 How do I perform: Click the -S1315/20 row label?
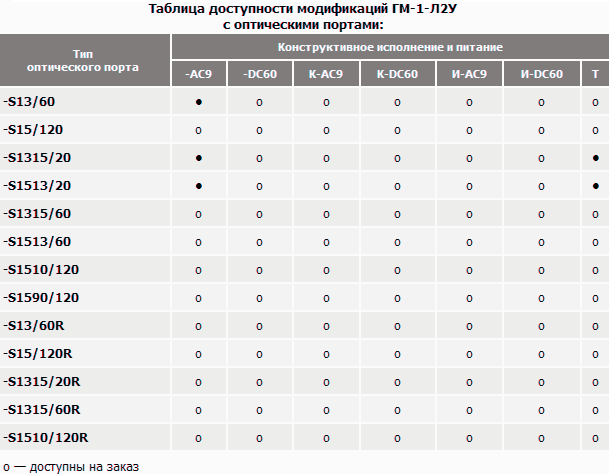click(37, 158)
